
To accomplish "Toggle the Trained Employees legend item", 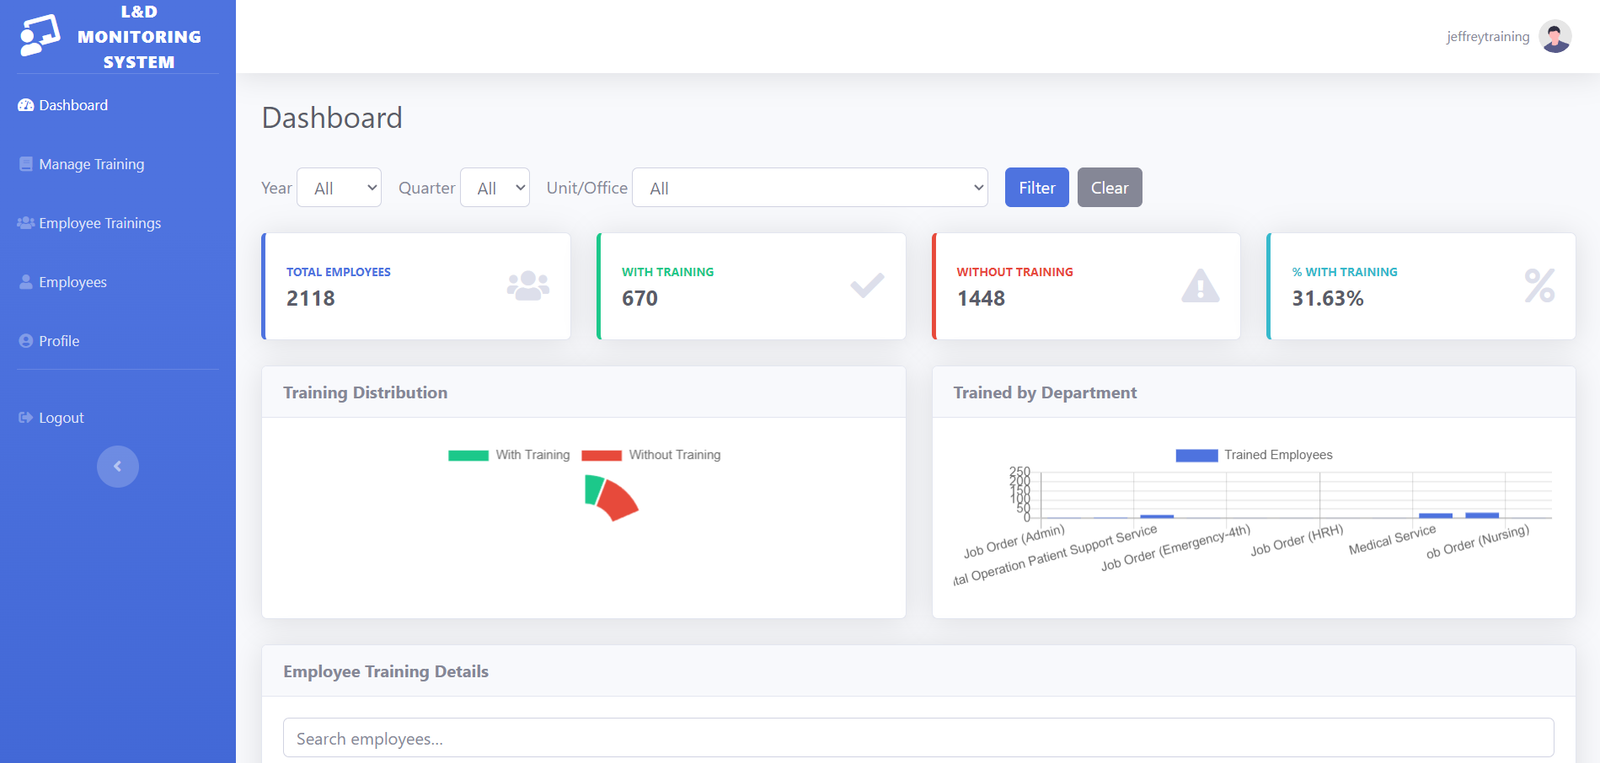I will pos(1254,455).
